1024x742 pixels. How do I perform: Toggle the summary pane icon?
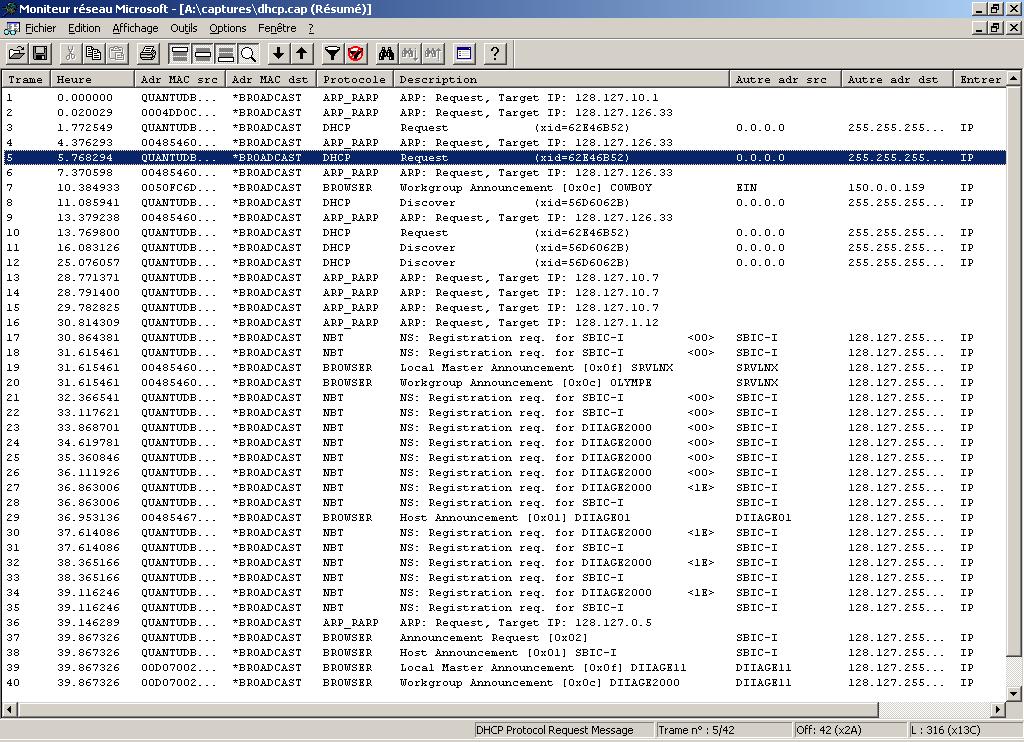tap(180, 54)
